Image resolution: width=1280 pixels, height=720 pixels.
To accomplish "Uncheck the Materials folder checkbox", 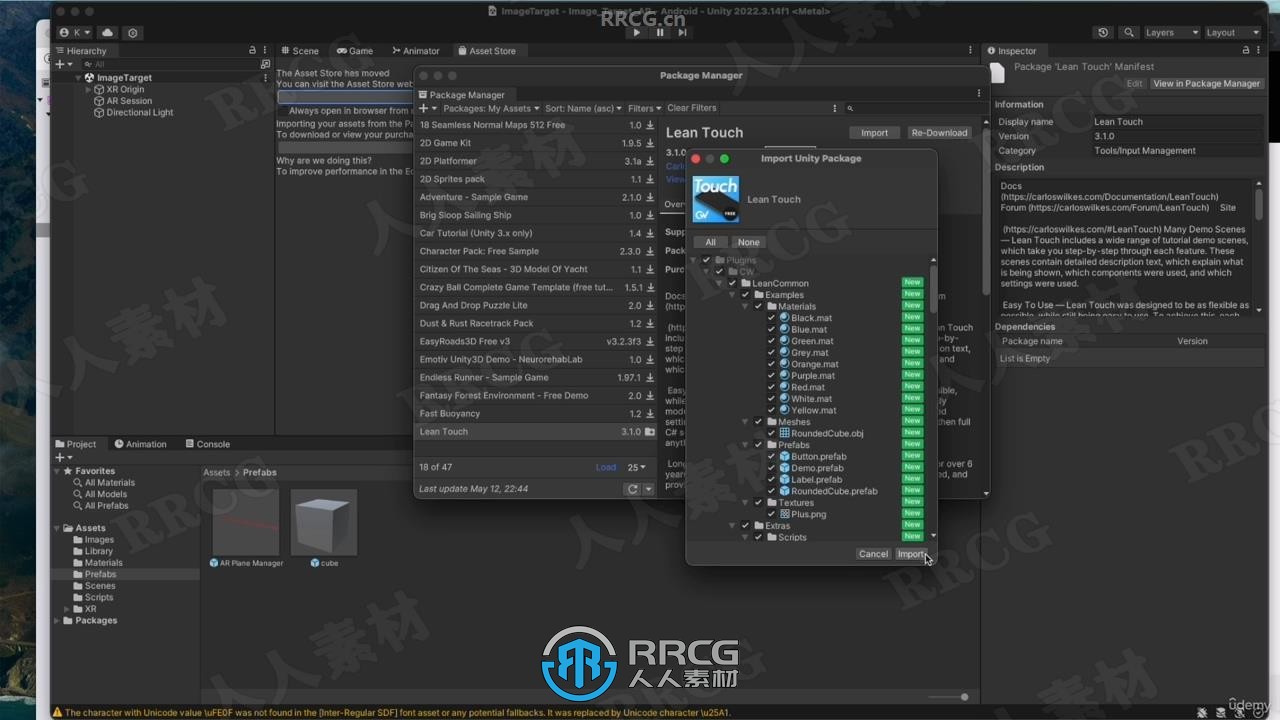I will [x=758, y=306].
